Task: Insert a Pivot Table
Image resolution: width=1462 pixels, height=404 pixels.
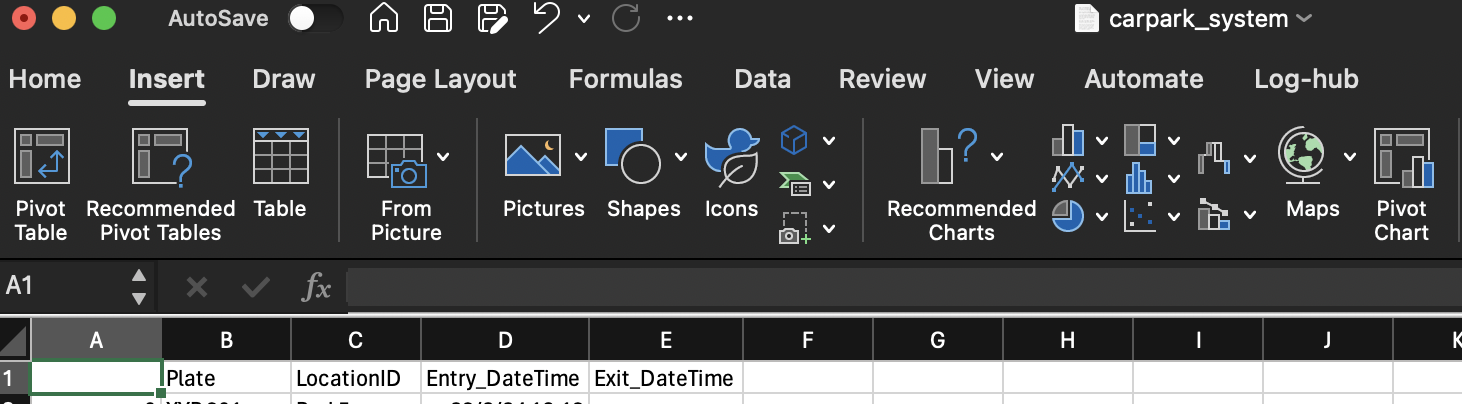Action: click(41, 185)
